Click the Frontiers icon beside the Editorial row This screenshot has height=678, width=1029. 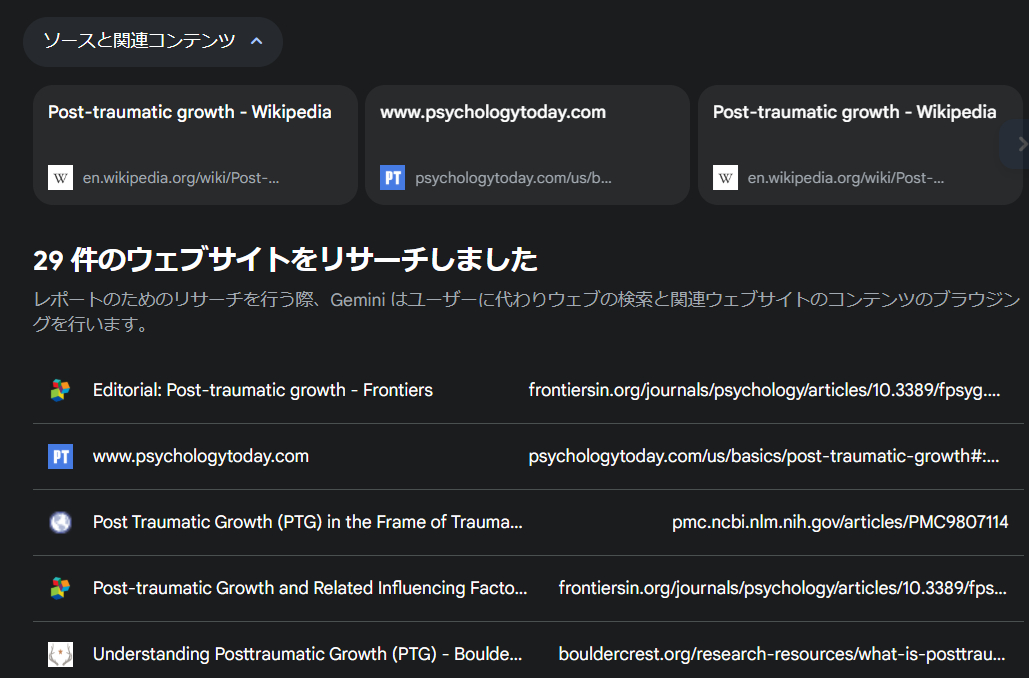point(60,390)
